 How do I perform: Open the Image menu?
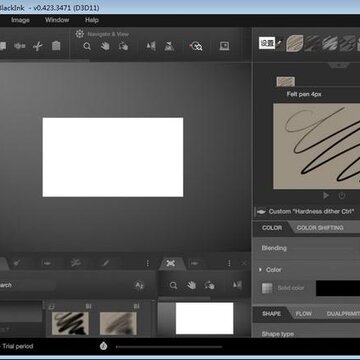tap(20, 20)
